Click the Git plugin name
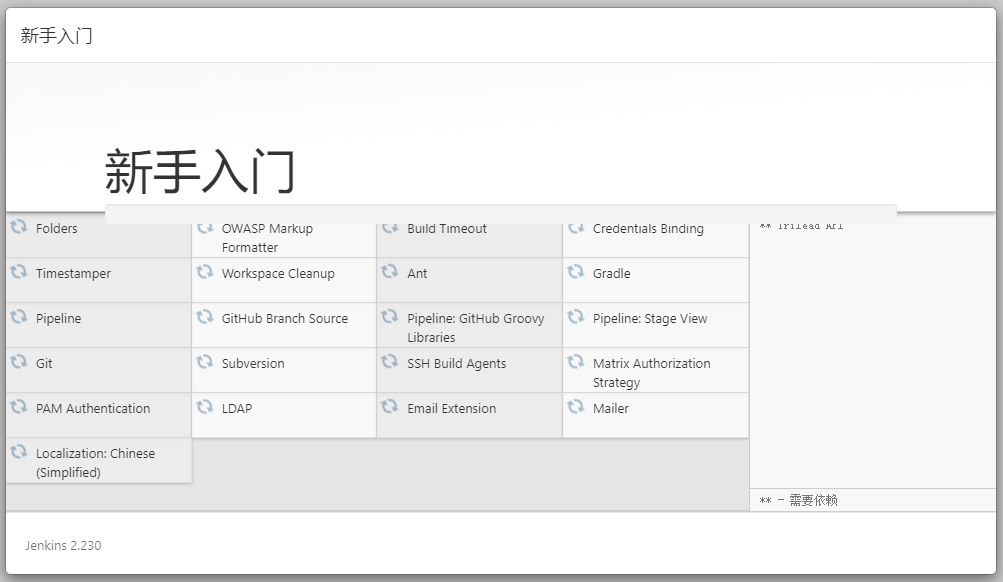This screenshot has width=1003, height=582. [44, 363]
